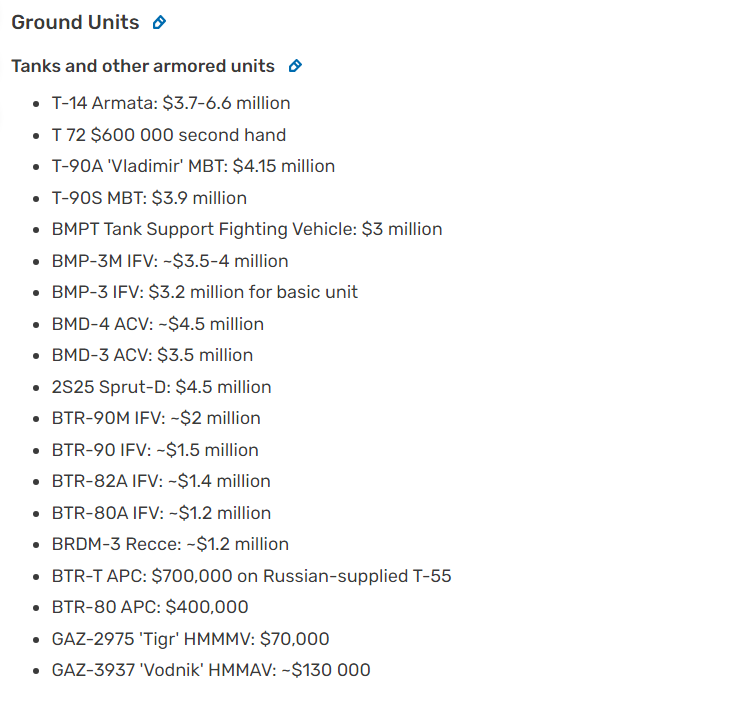The width and height of the screenshot is (747, 703).
Task: Select the BTR-82A IFV entry
Action: (x=161, y=481)
